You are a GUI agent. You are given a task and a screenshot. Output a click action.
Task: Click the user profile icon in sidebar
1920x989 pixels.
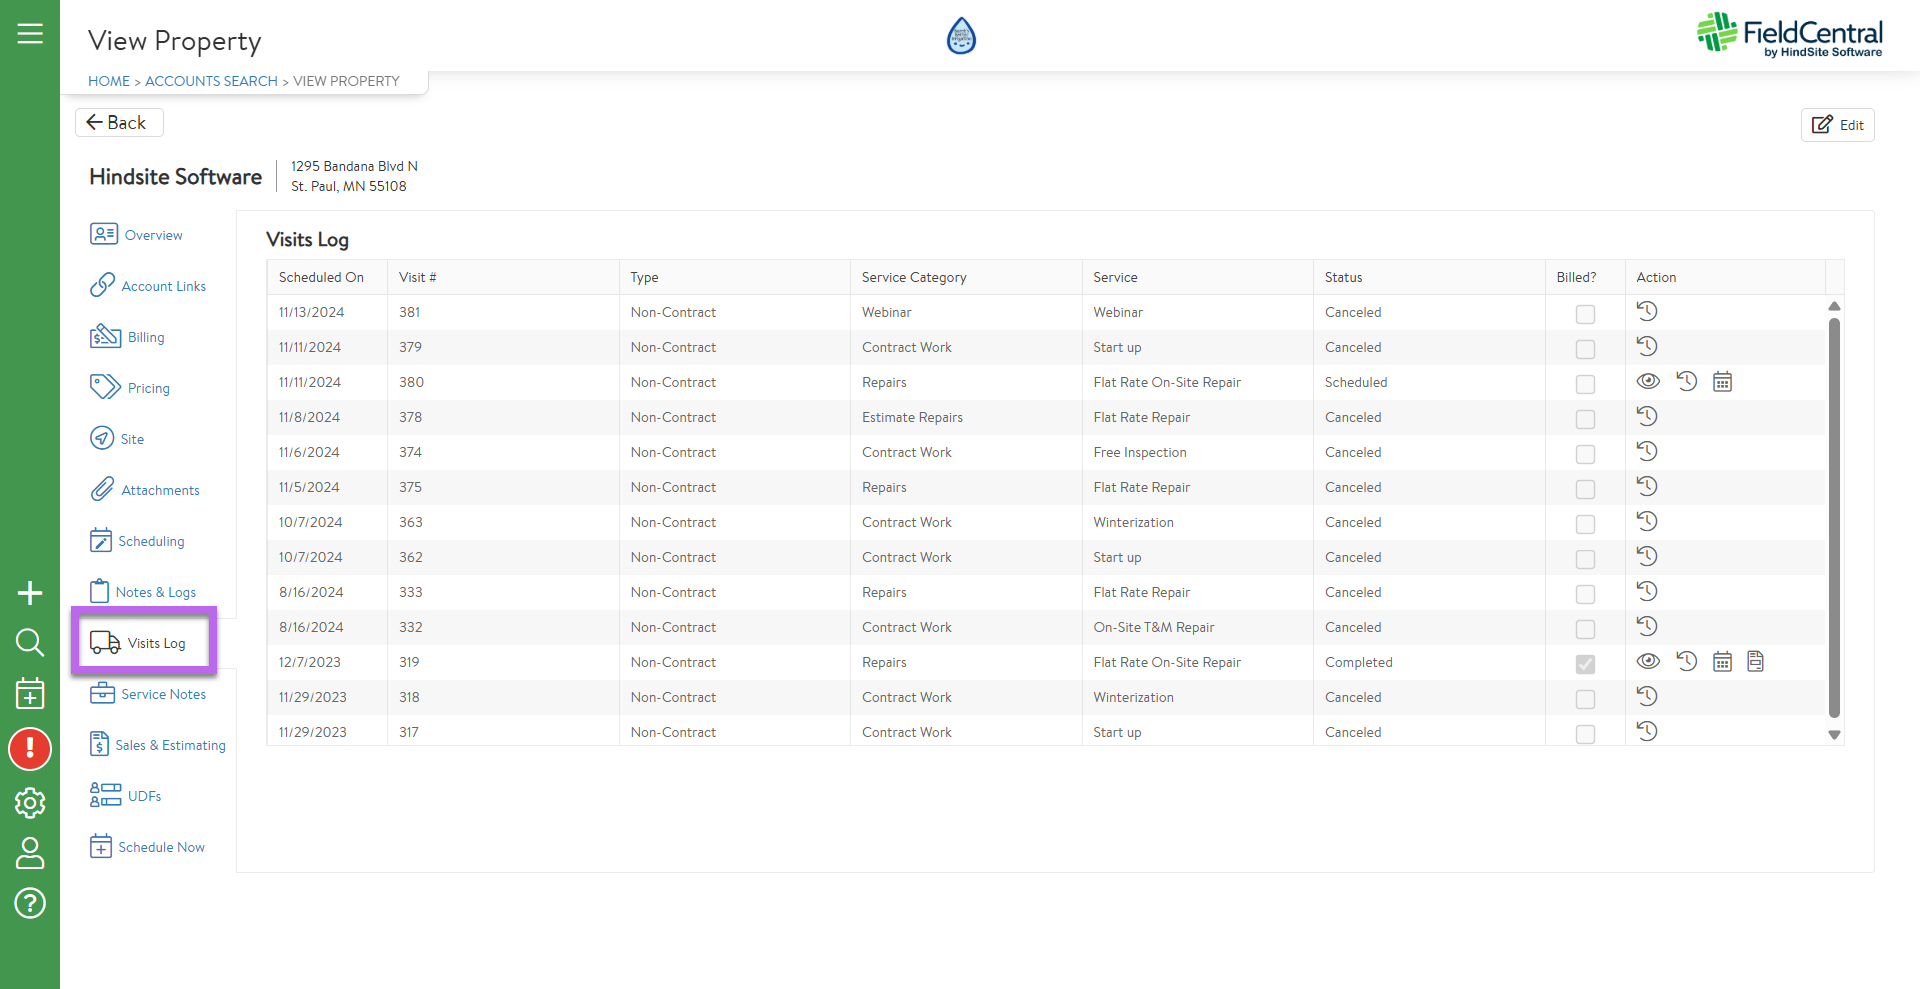coord(30,853)
